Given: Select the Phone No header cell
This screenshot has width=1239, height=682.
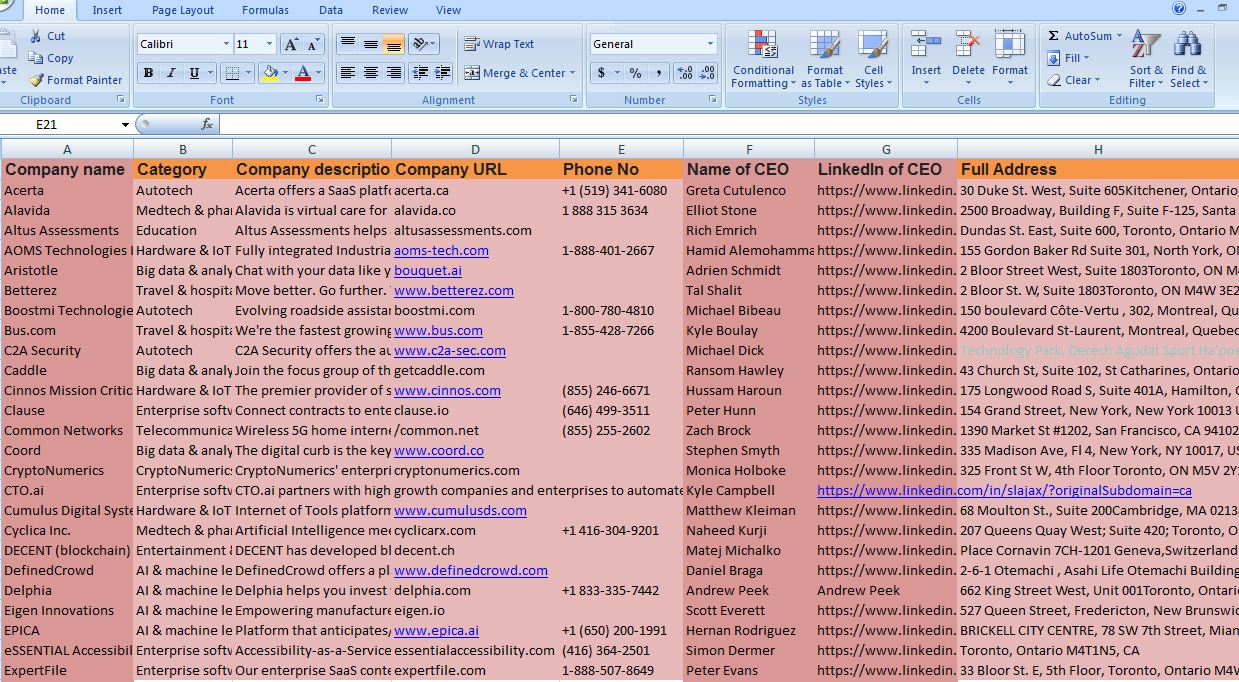Looking at the screenshot, I should 620,169.
